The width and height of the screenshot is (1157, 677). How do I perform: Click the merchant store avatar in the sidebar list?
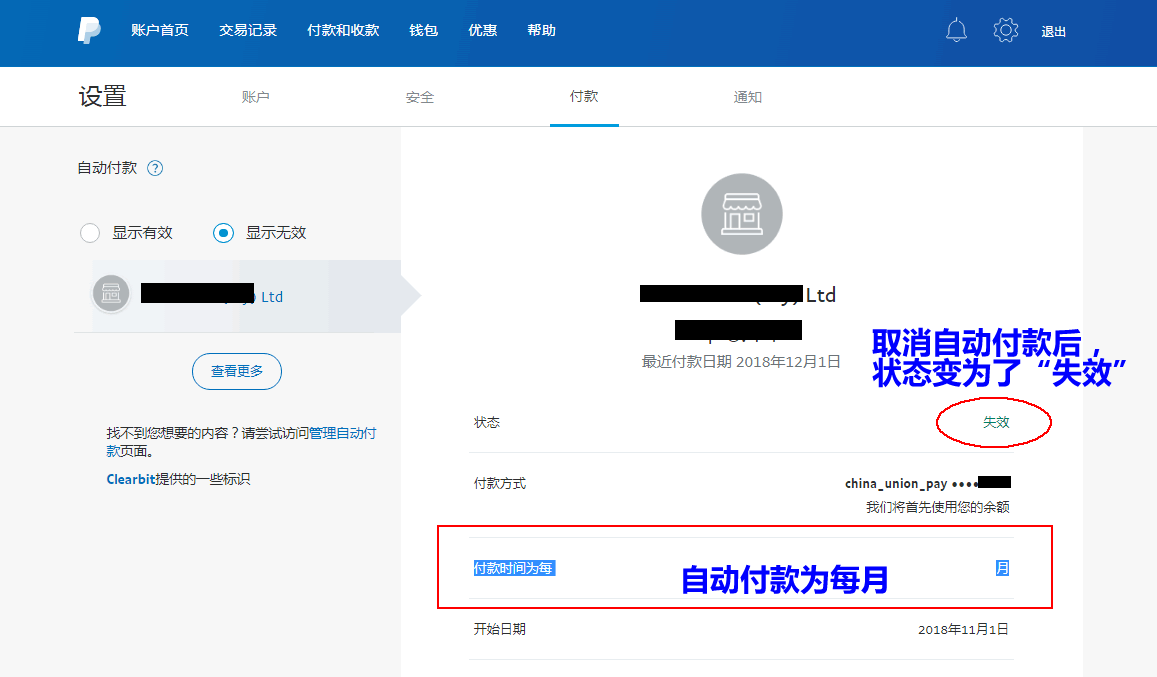point(111,293)
